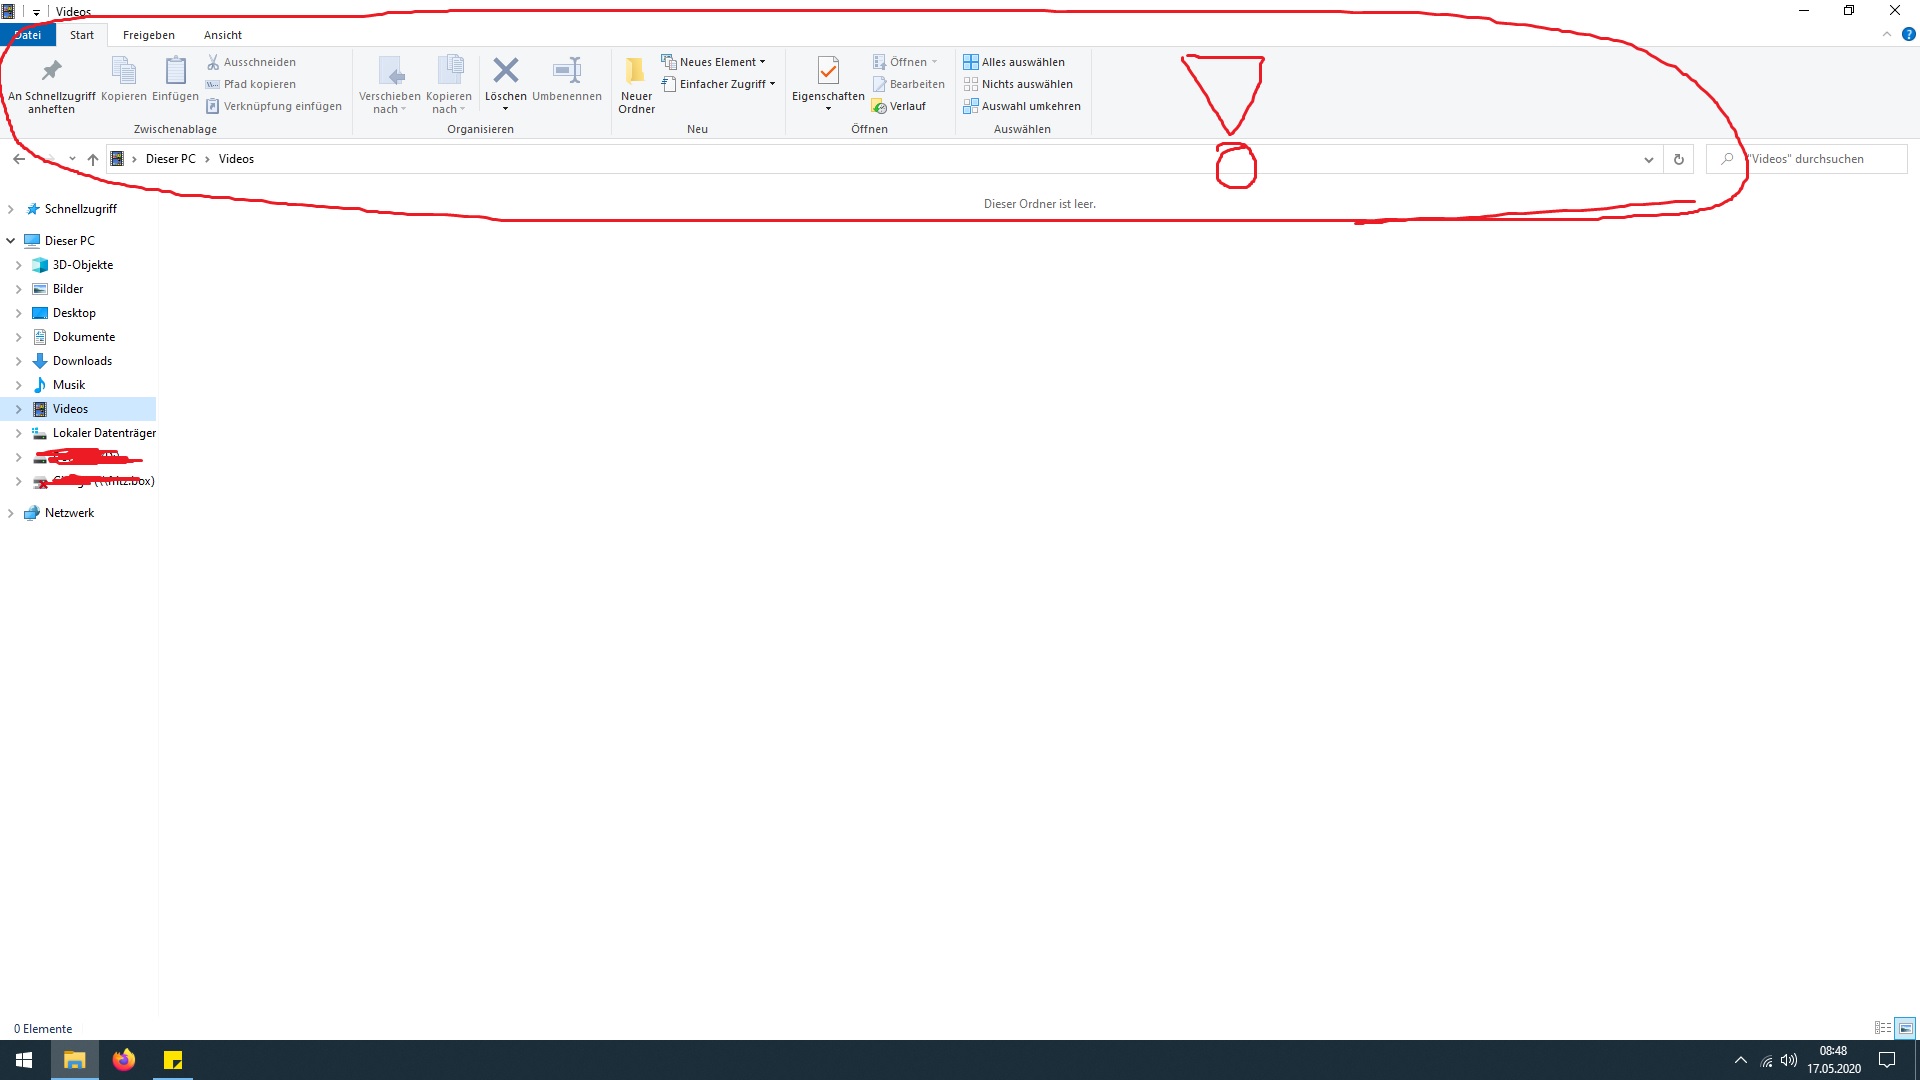This screenshot has width=1920, height=1080.
Task: Switch to large thumbnails view in status bar
Action: tap(1905, 1028)
